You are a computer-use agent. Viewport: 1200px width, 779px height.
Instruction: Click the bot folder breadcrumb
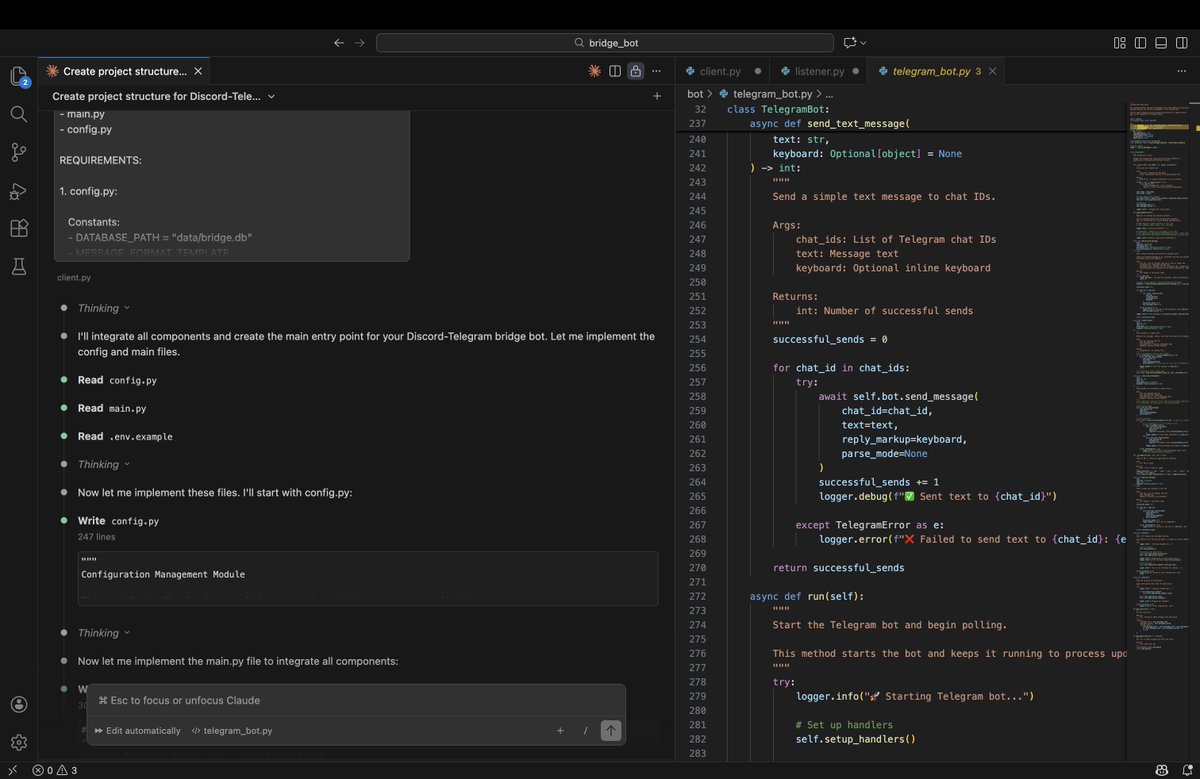695,93
